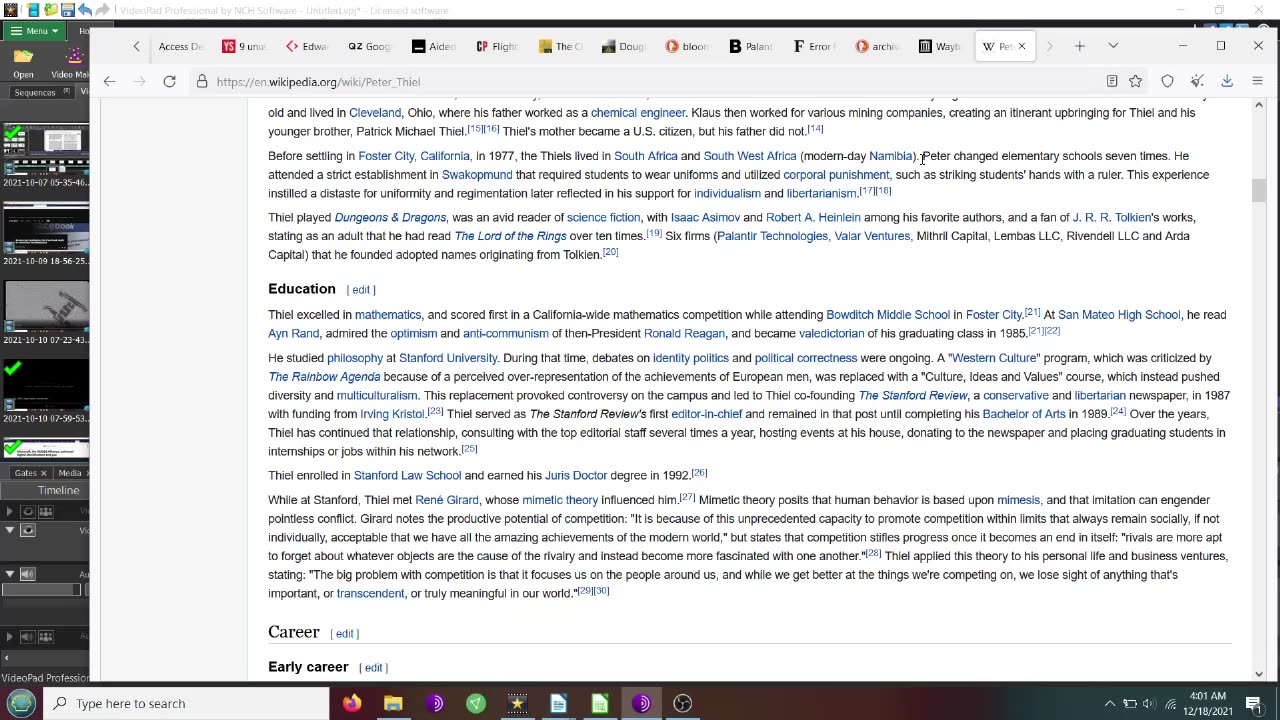This screenshot has height=720, width=1280.
Task: Open the VideoPad Menu dropdown
Action: coord(36,31)
